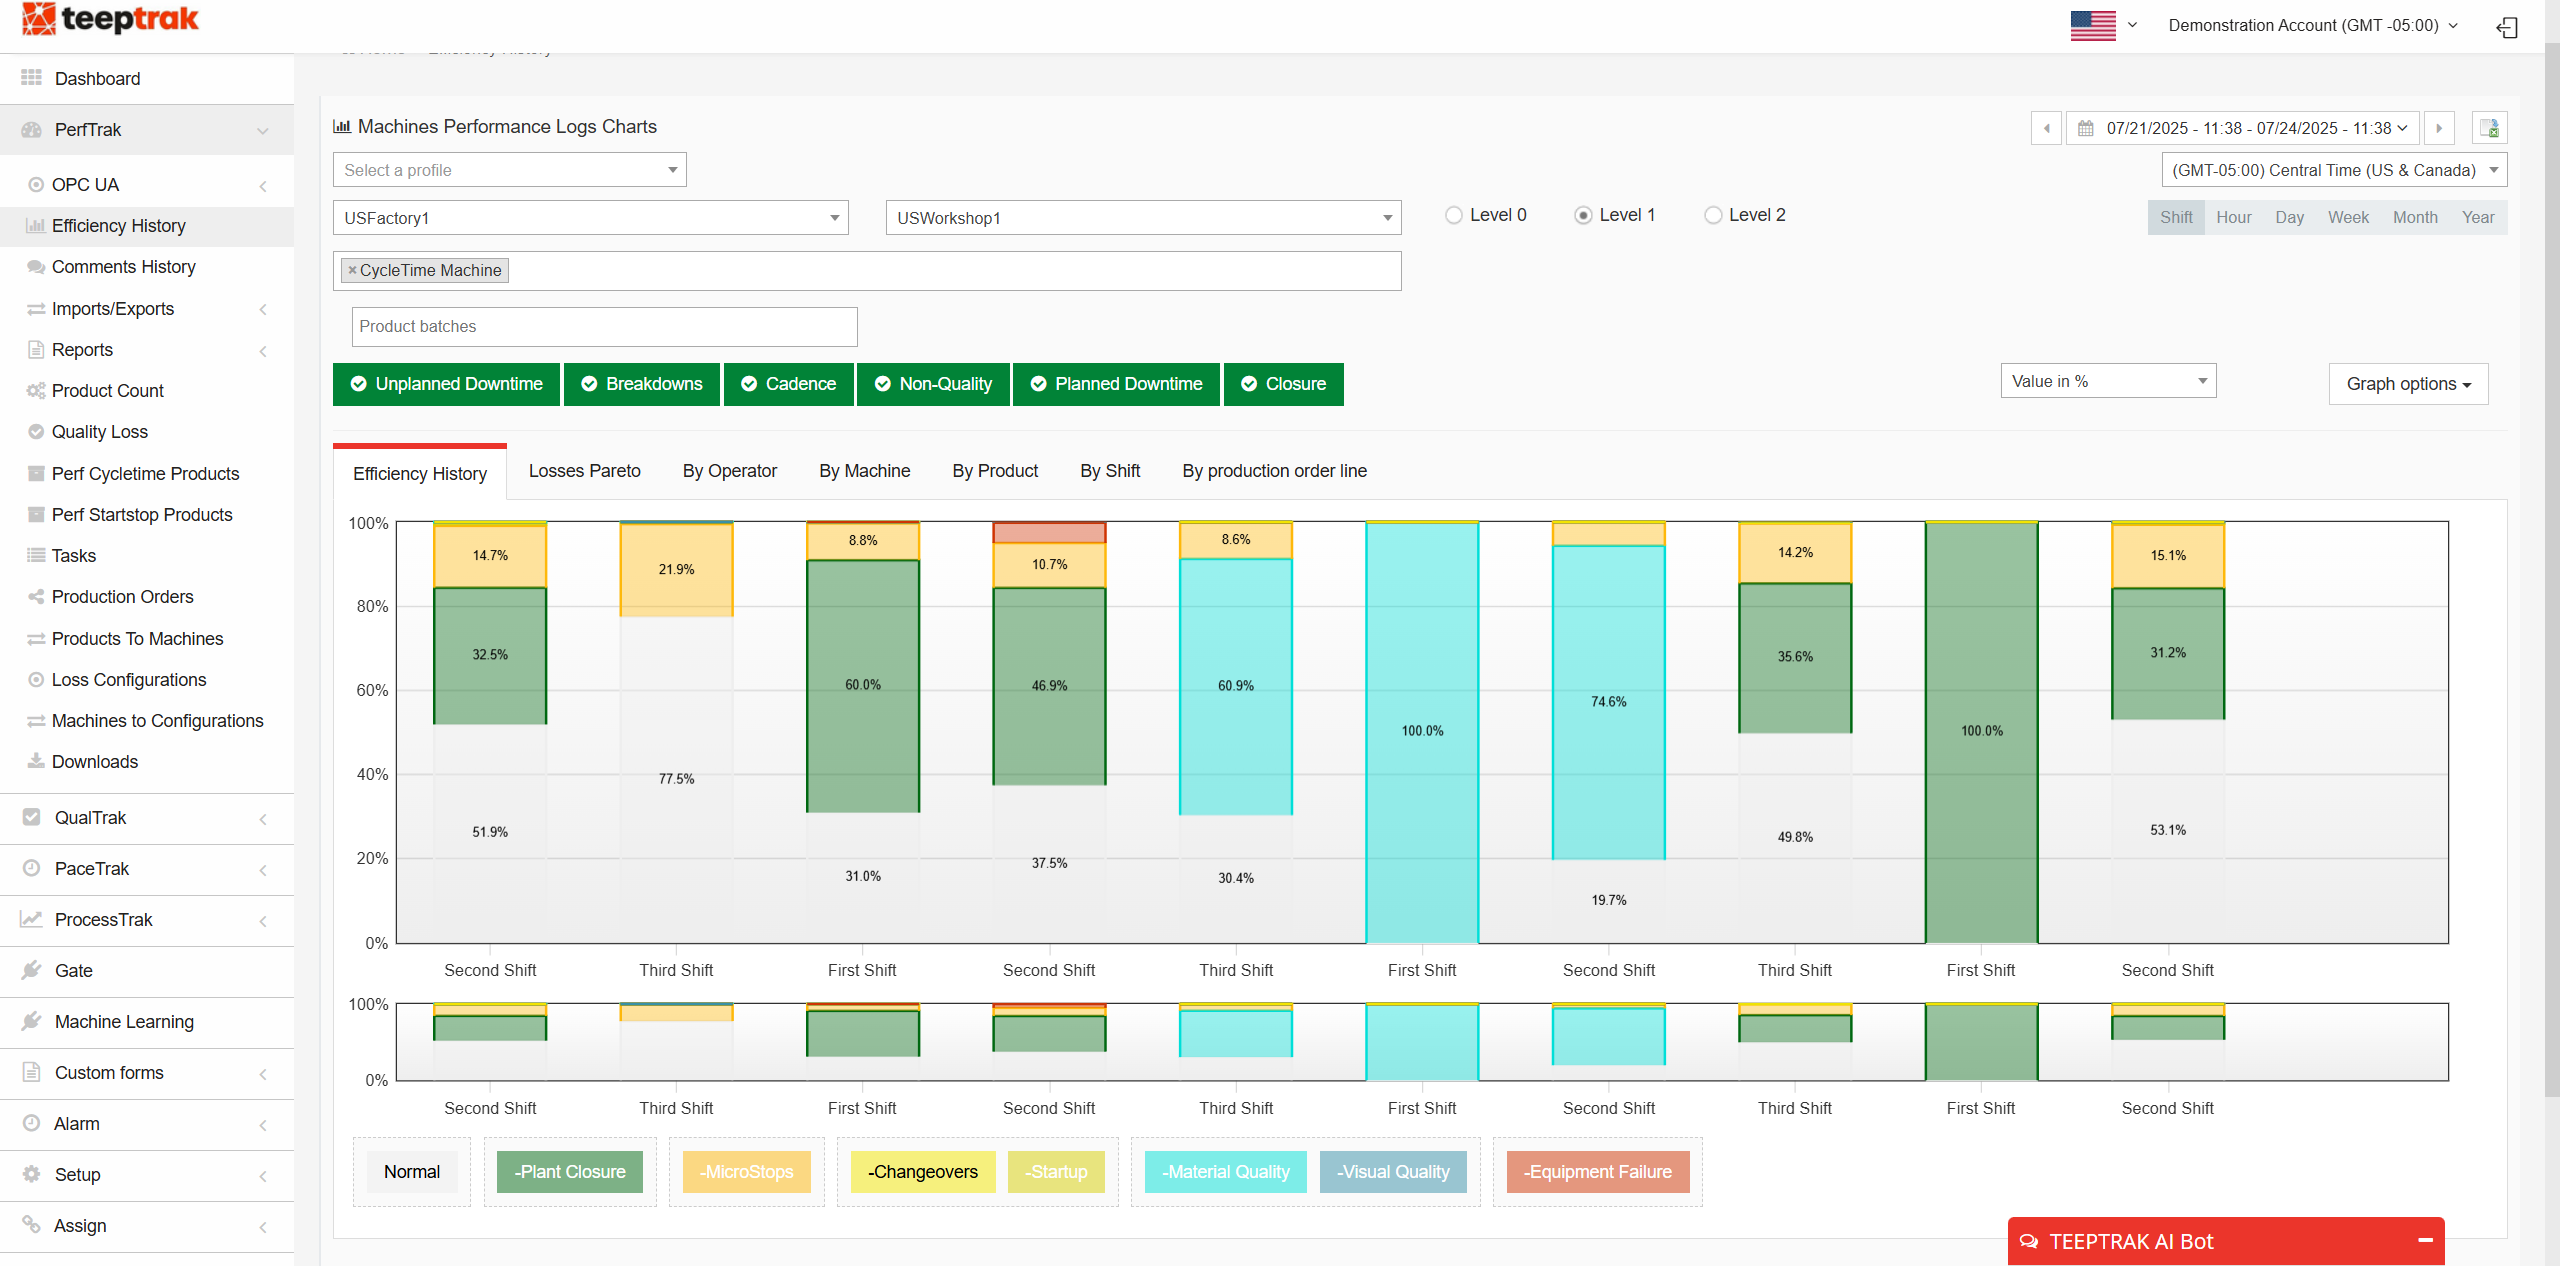Select the Level 0 radio button
Screen dimensions: 2560x1266
(1454, 215)
